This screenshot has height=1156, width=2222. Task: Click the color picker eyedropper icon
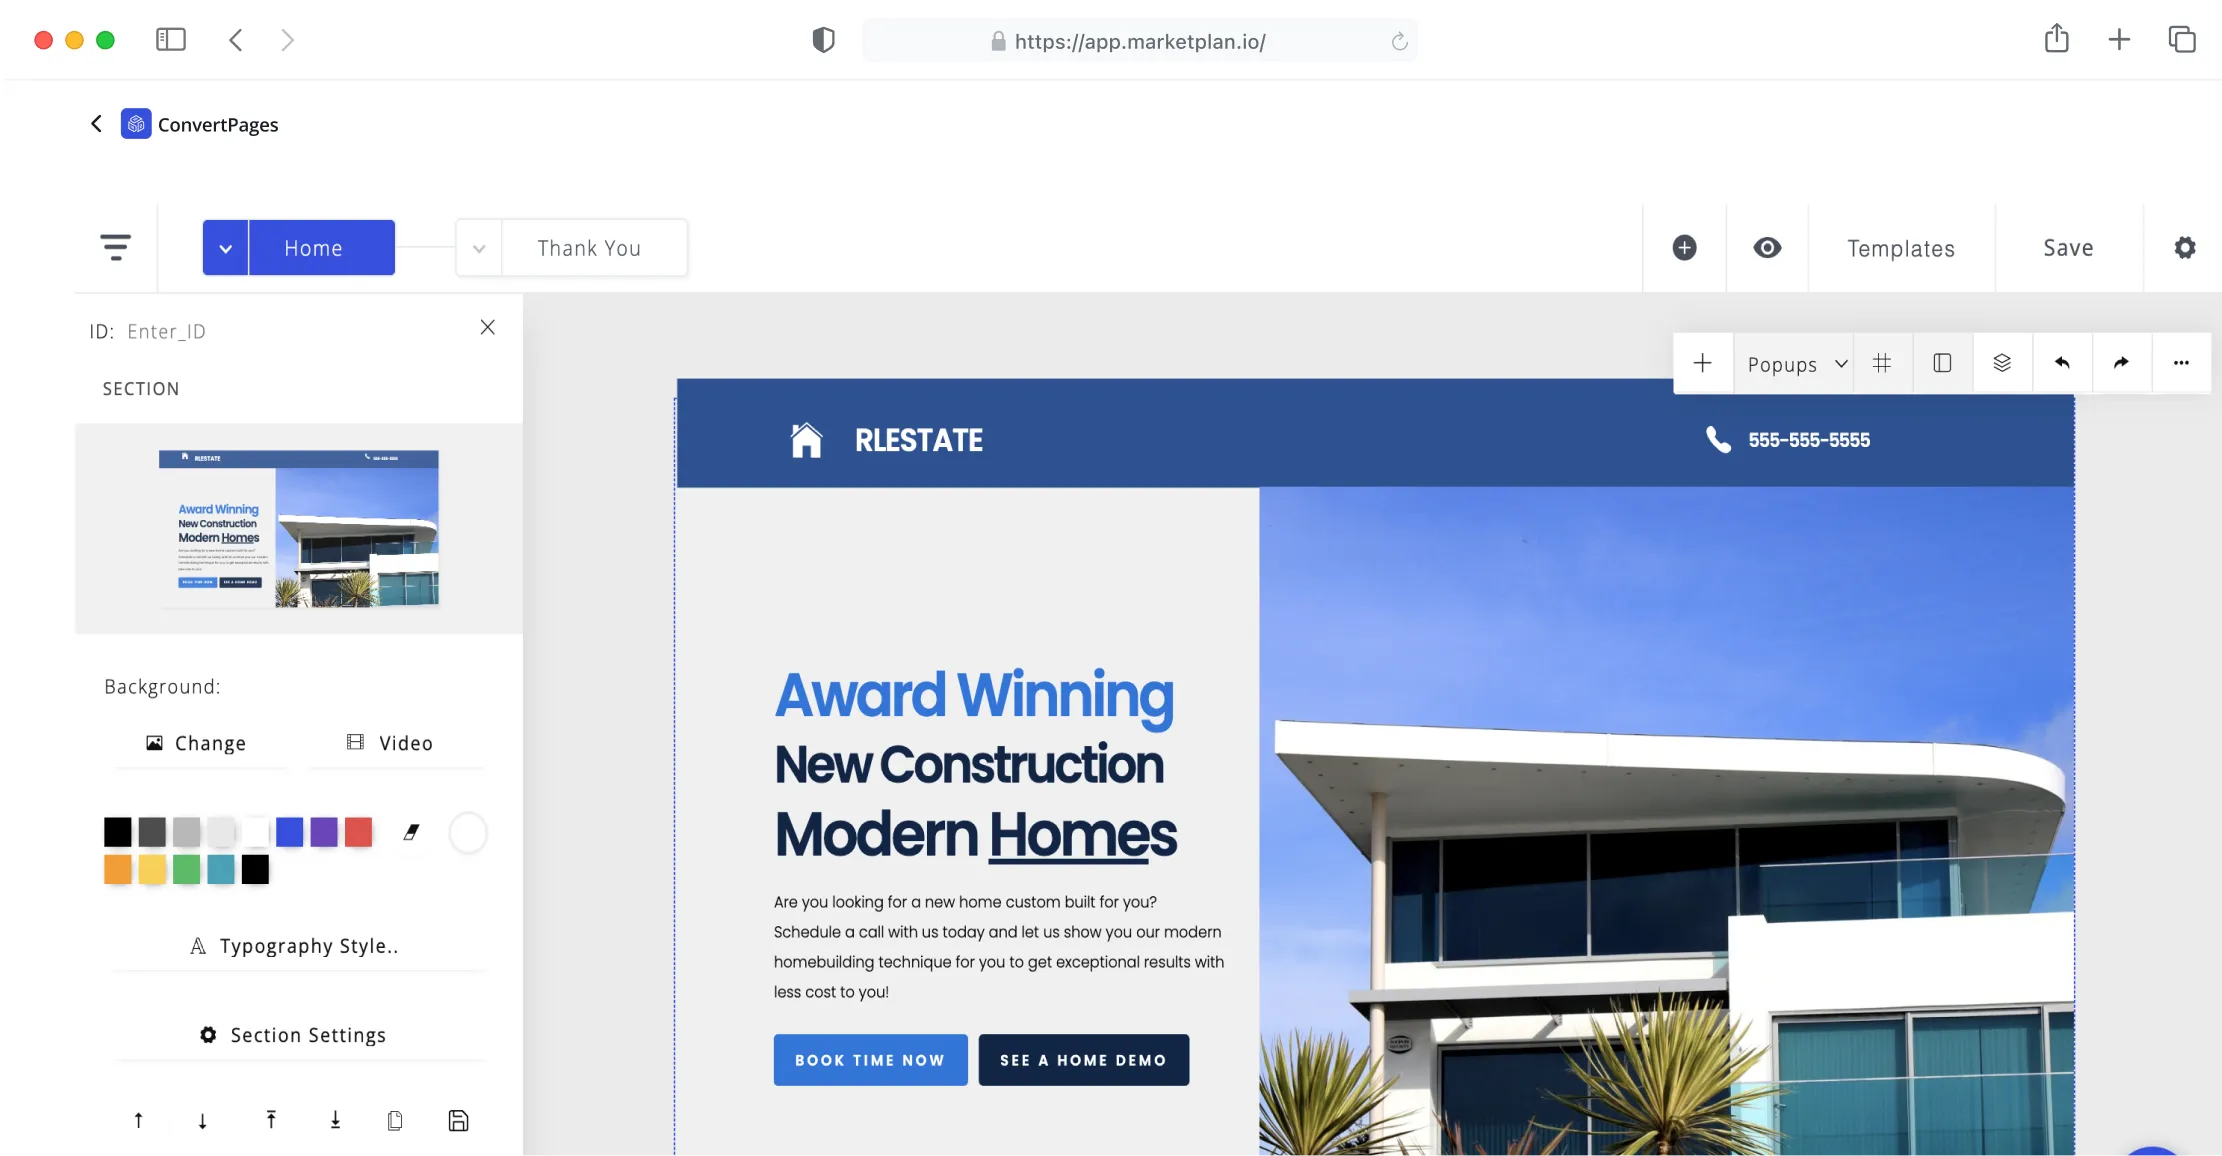coord(411,832)
